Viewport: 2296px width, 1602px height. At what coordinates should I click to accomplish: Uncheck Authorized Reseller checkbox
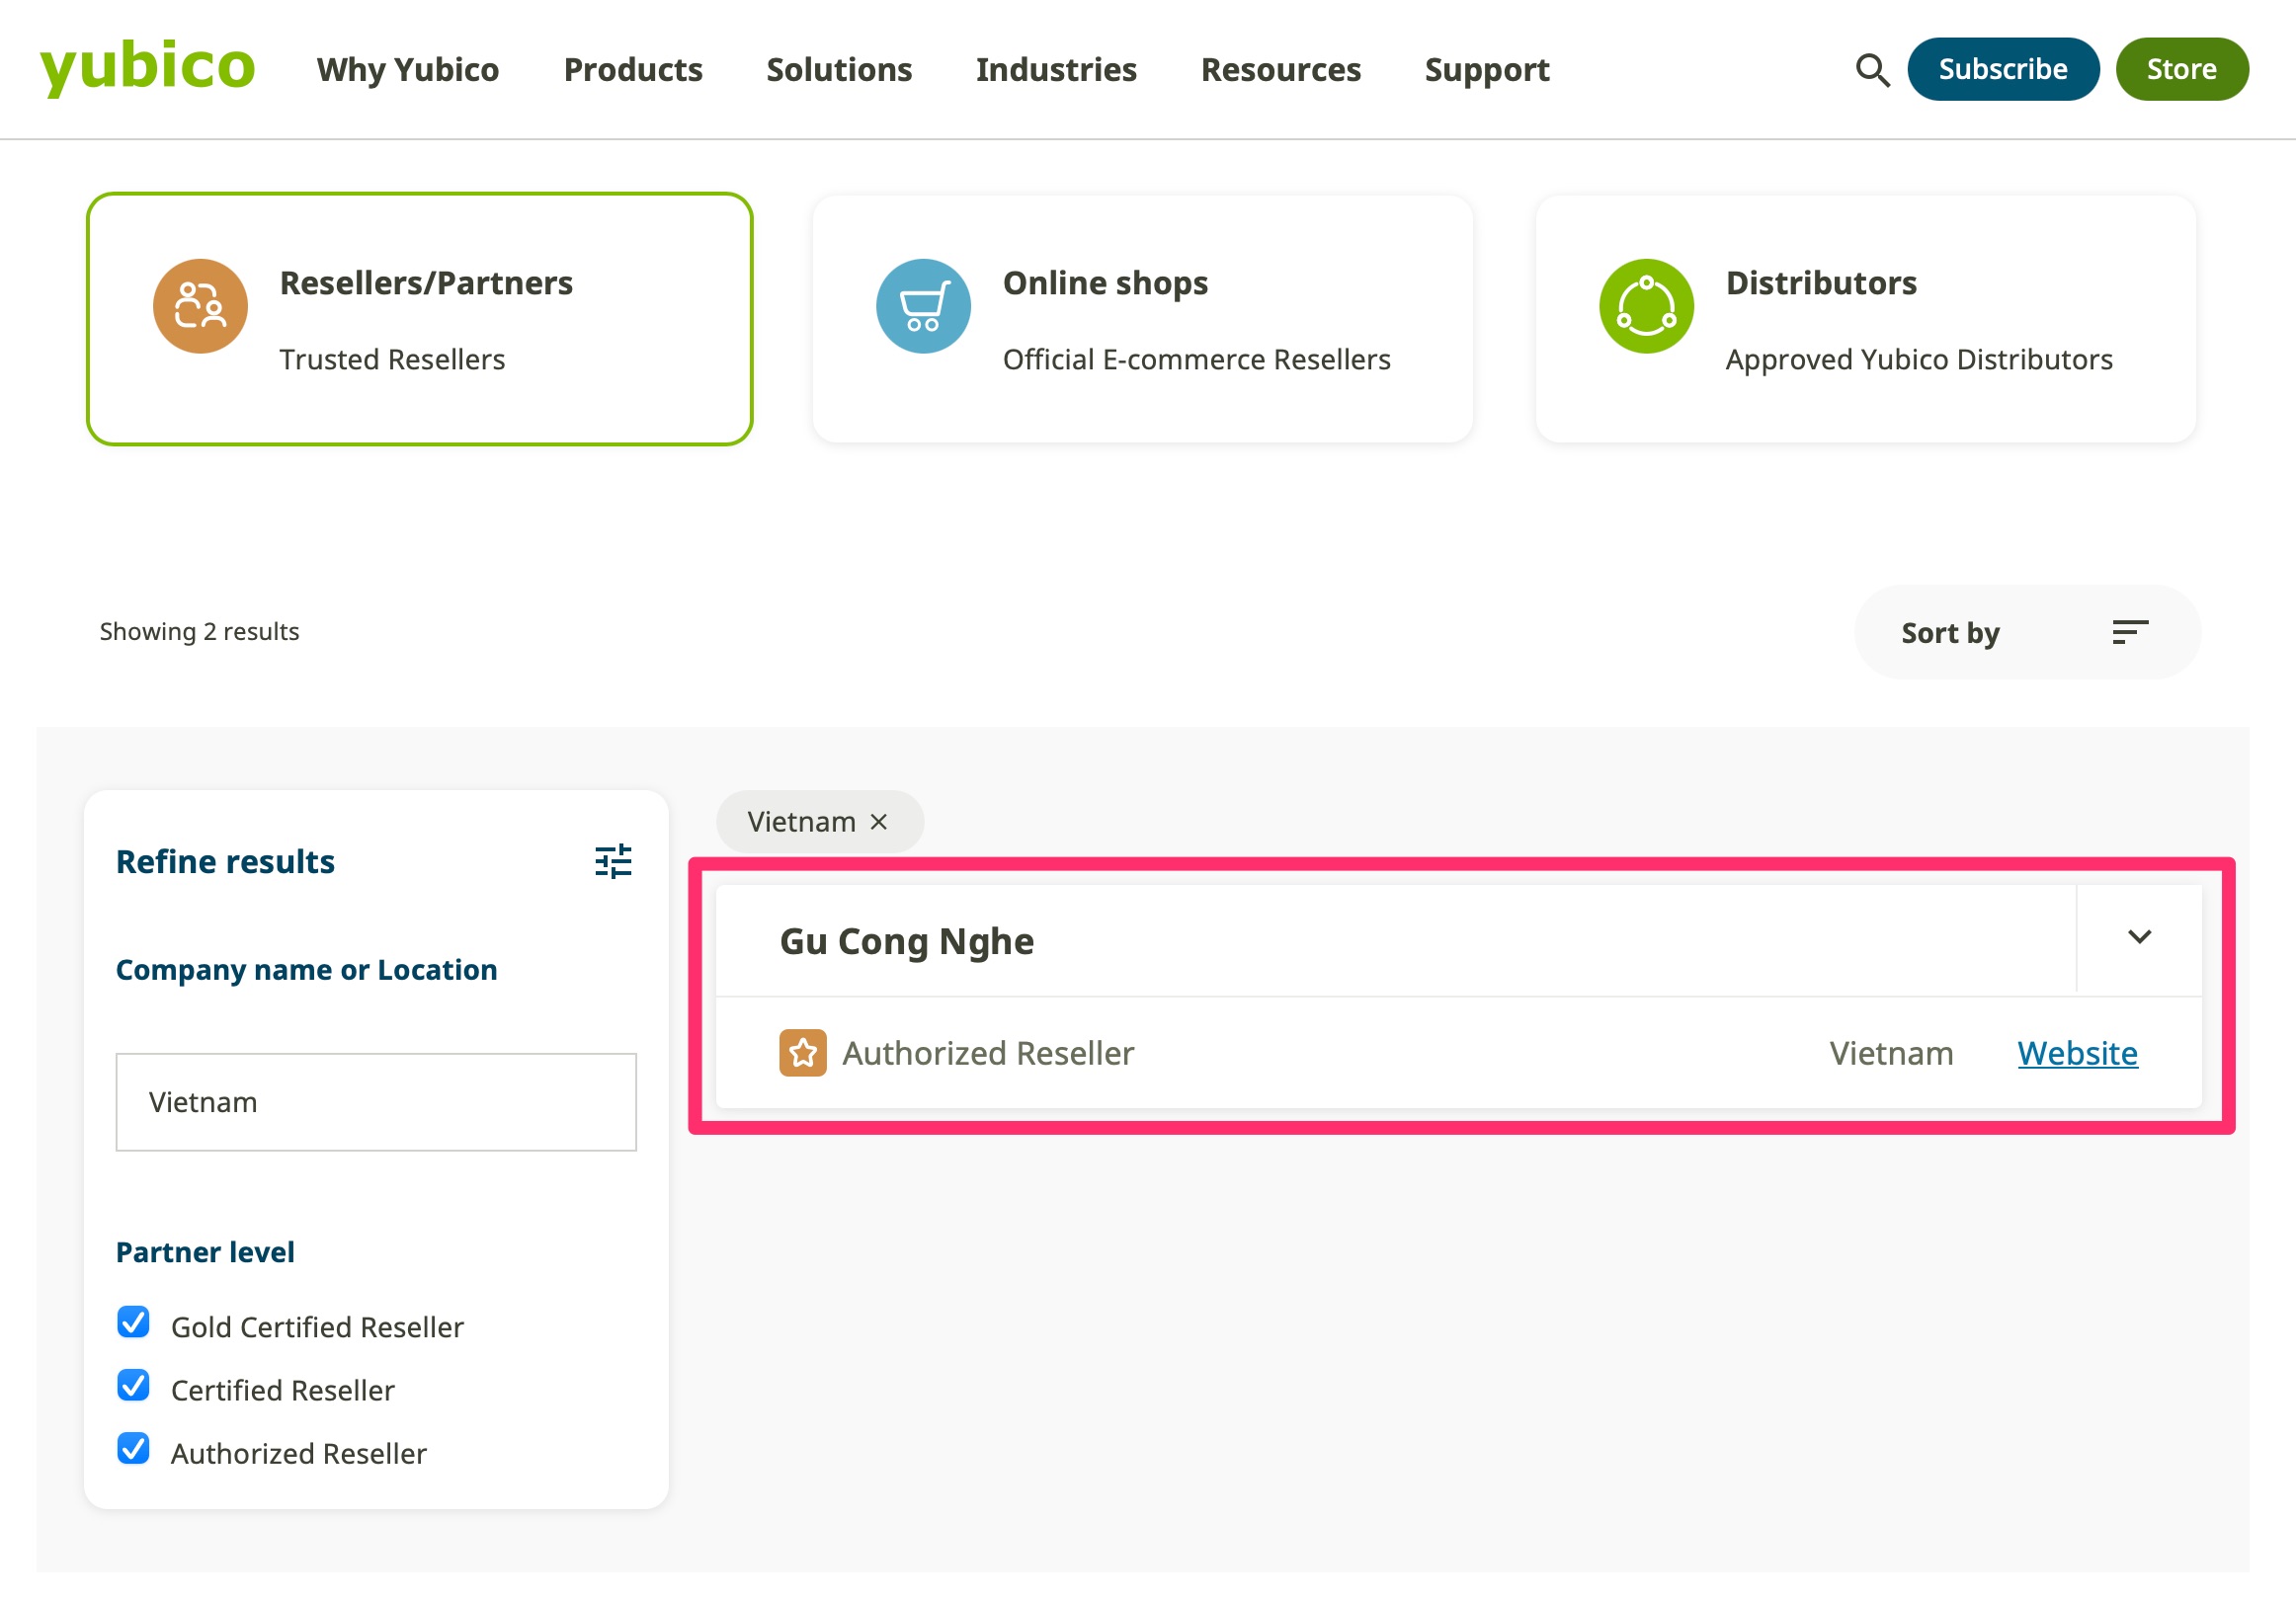pos(133,1449)
